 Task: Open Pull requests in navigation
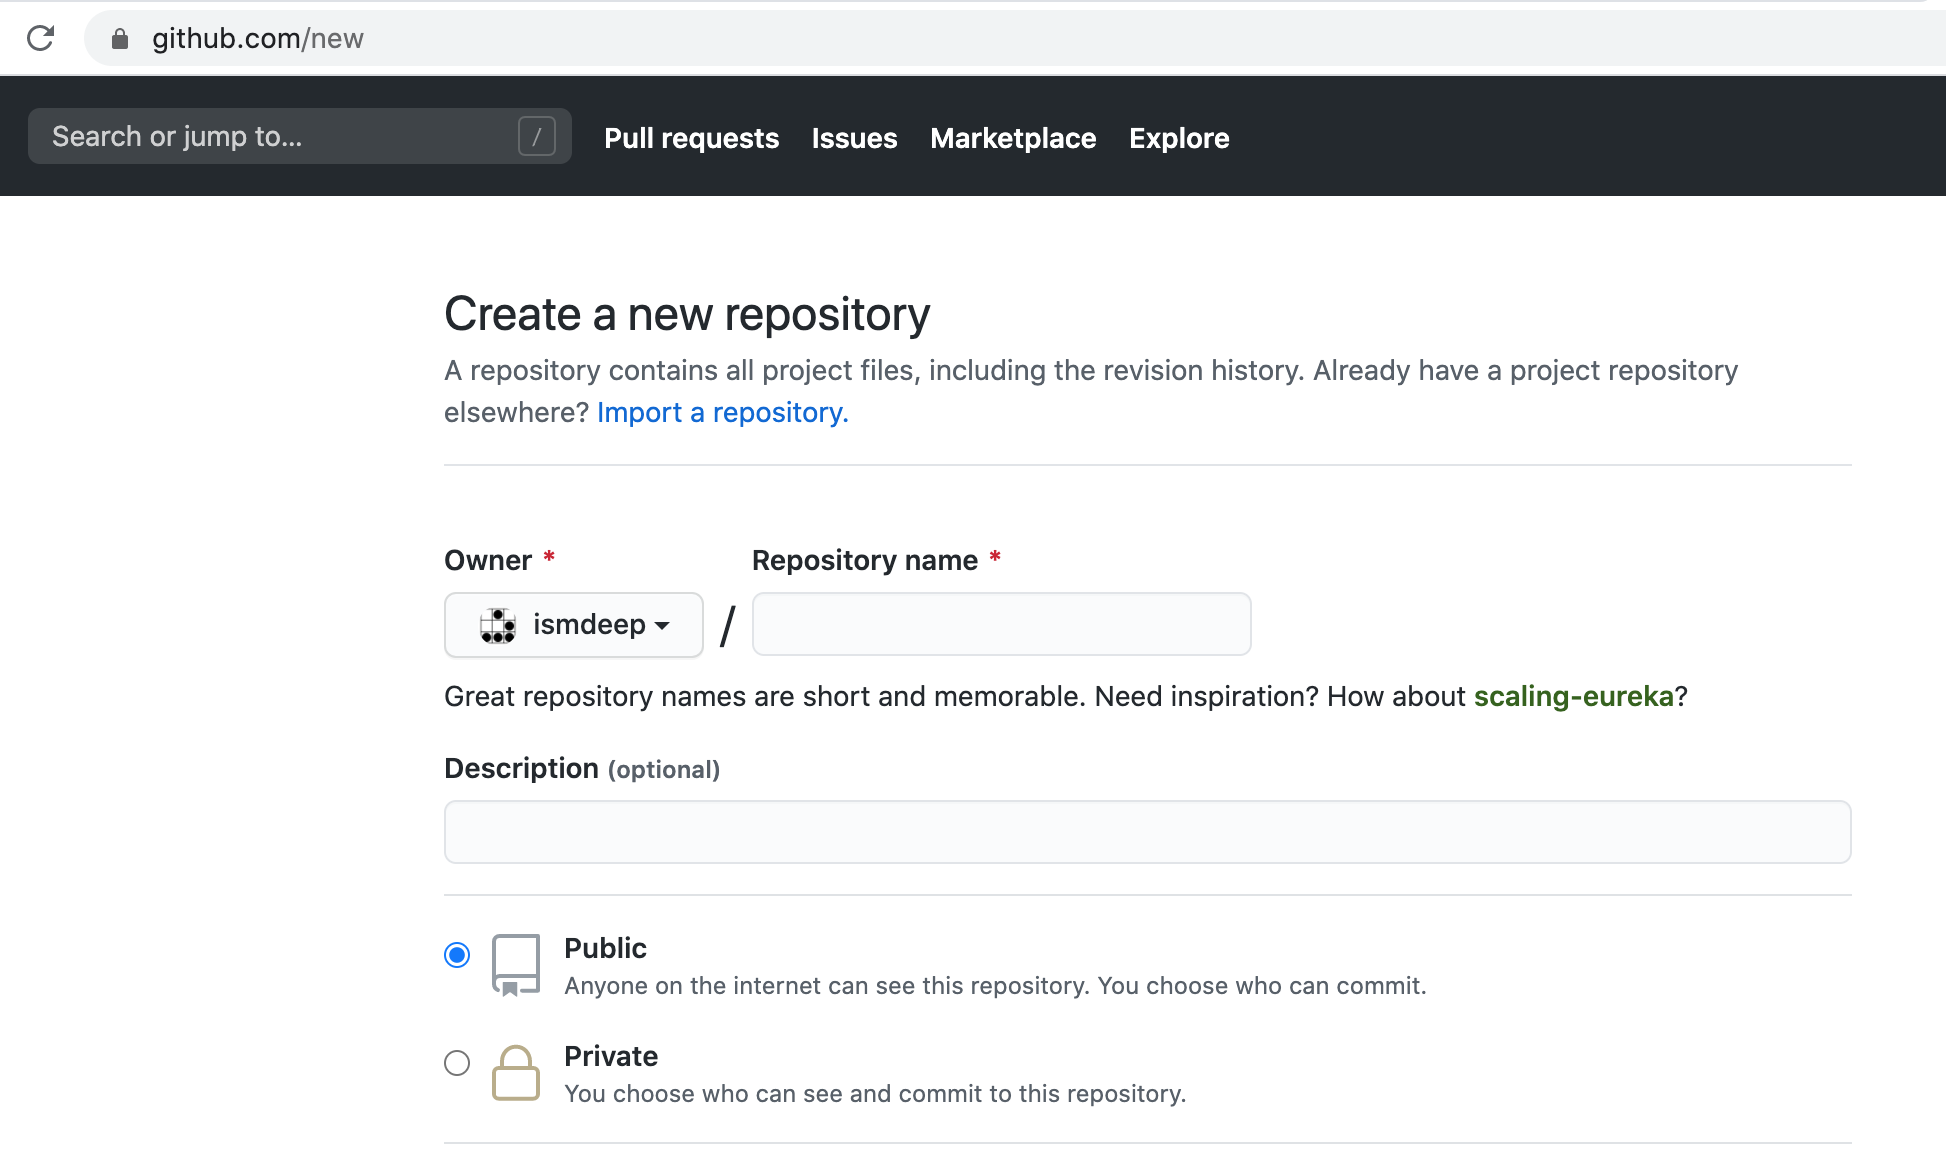691,138
